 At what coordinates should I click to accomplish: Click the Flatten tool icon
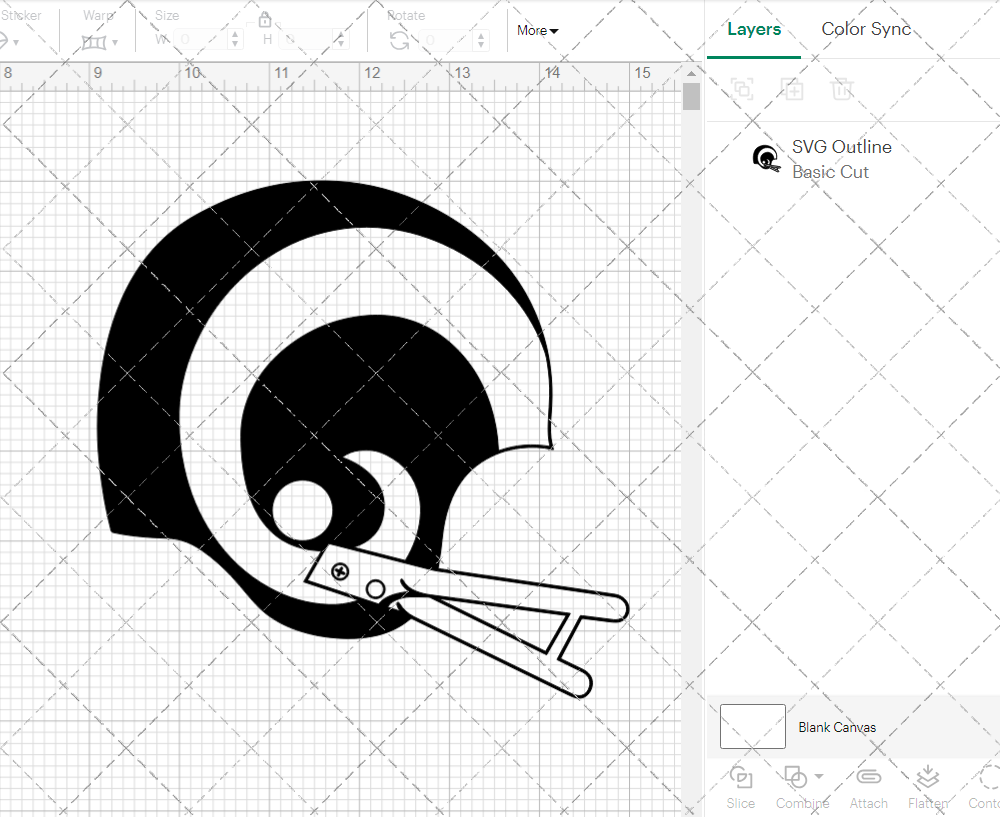(x=927, y=777)
